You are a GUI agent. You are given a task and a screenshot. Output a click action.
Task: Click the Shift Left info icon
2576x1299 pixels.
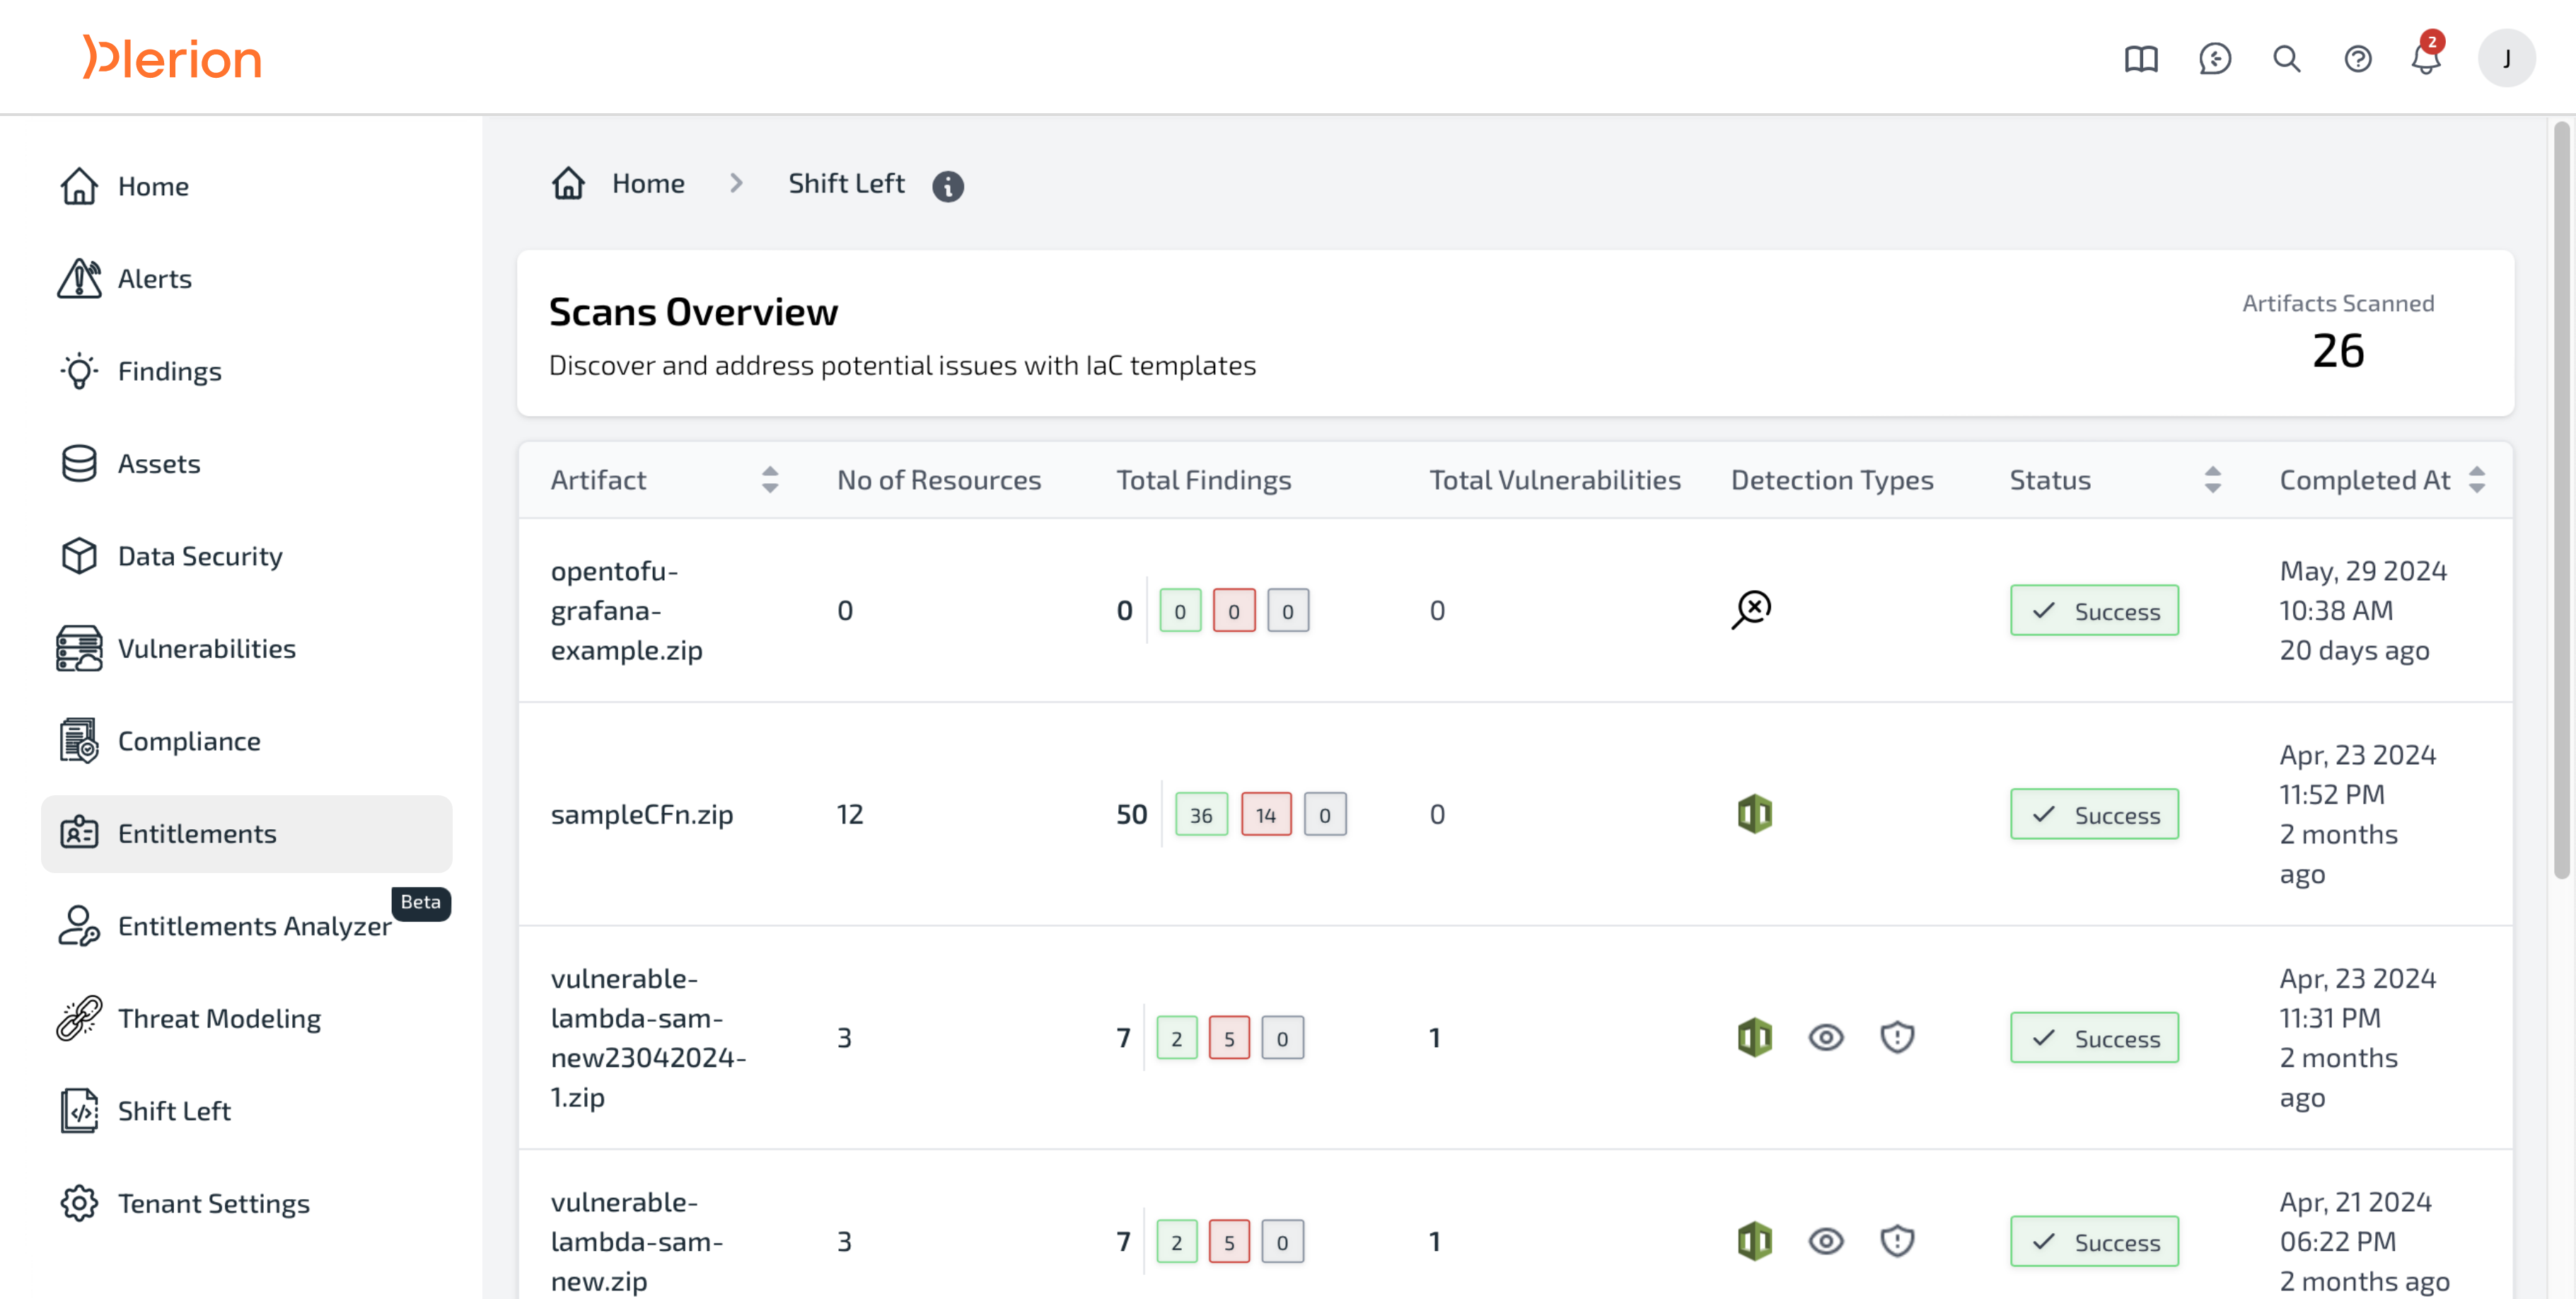click(947, 186)
